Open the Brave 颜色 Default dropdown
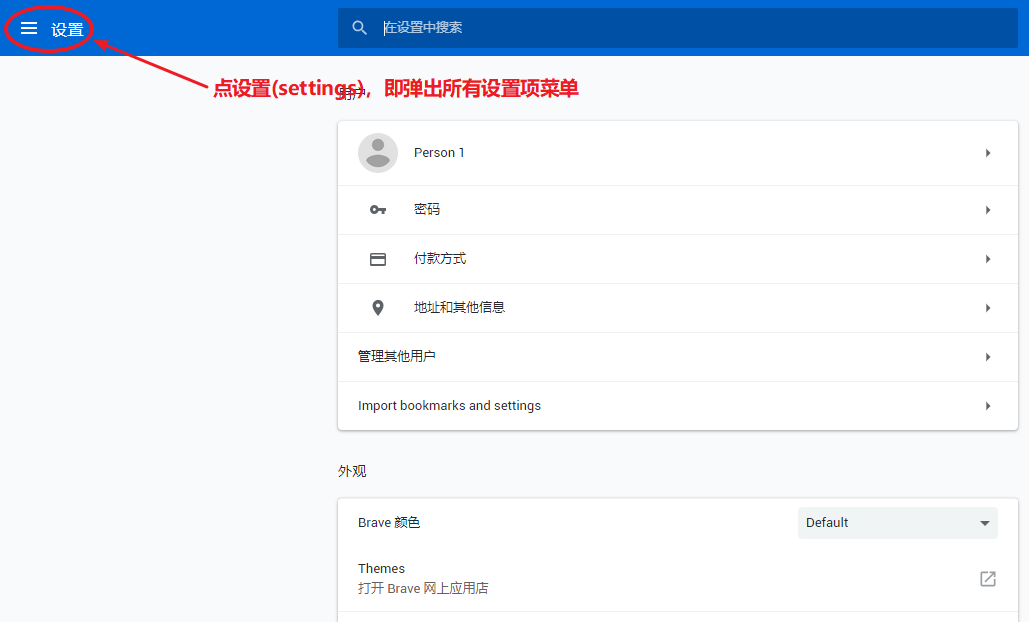1029x622 pixels. [x=897, y=523]
